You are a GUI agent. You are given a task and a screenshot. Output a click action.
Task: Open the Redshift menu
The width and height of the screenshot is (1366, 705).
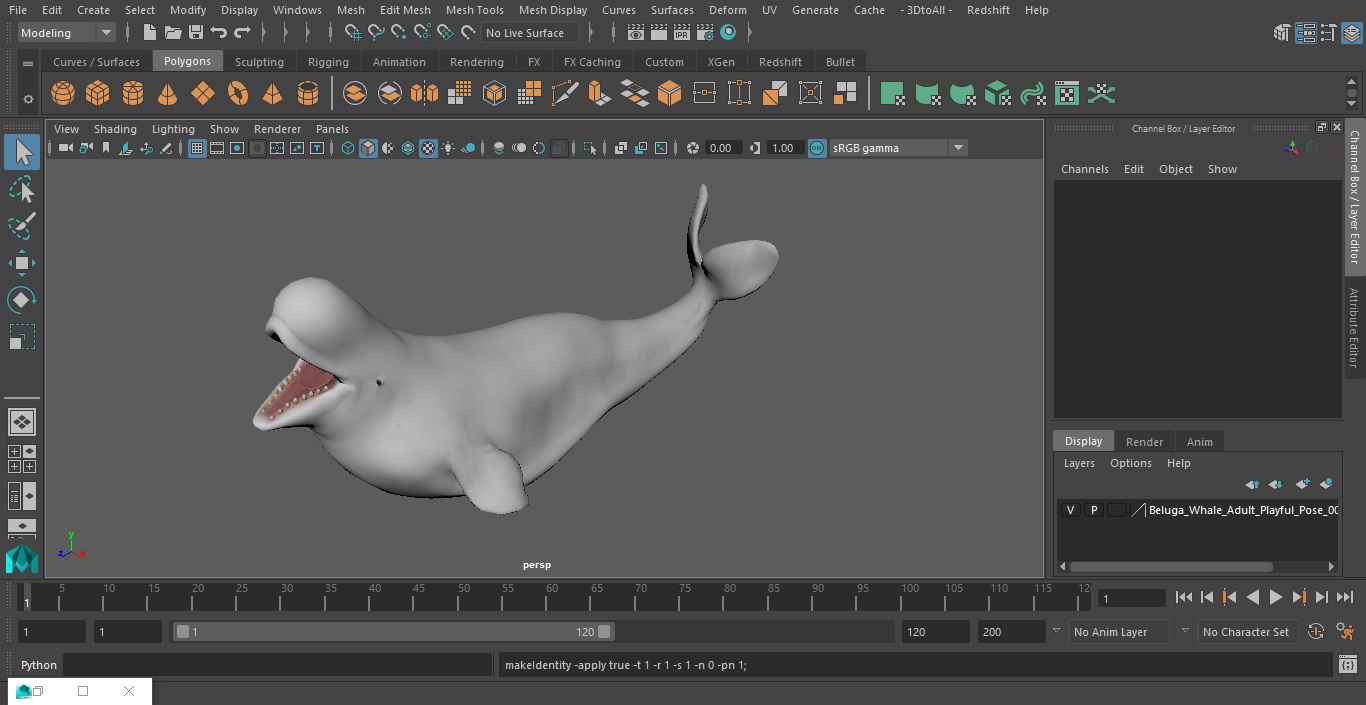coord(988,10)
